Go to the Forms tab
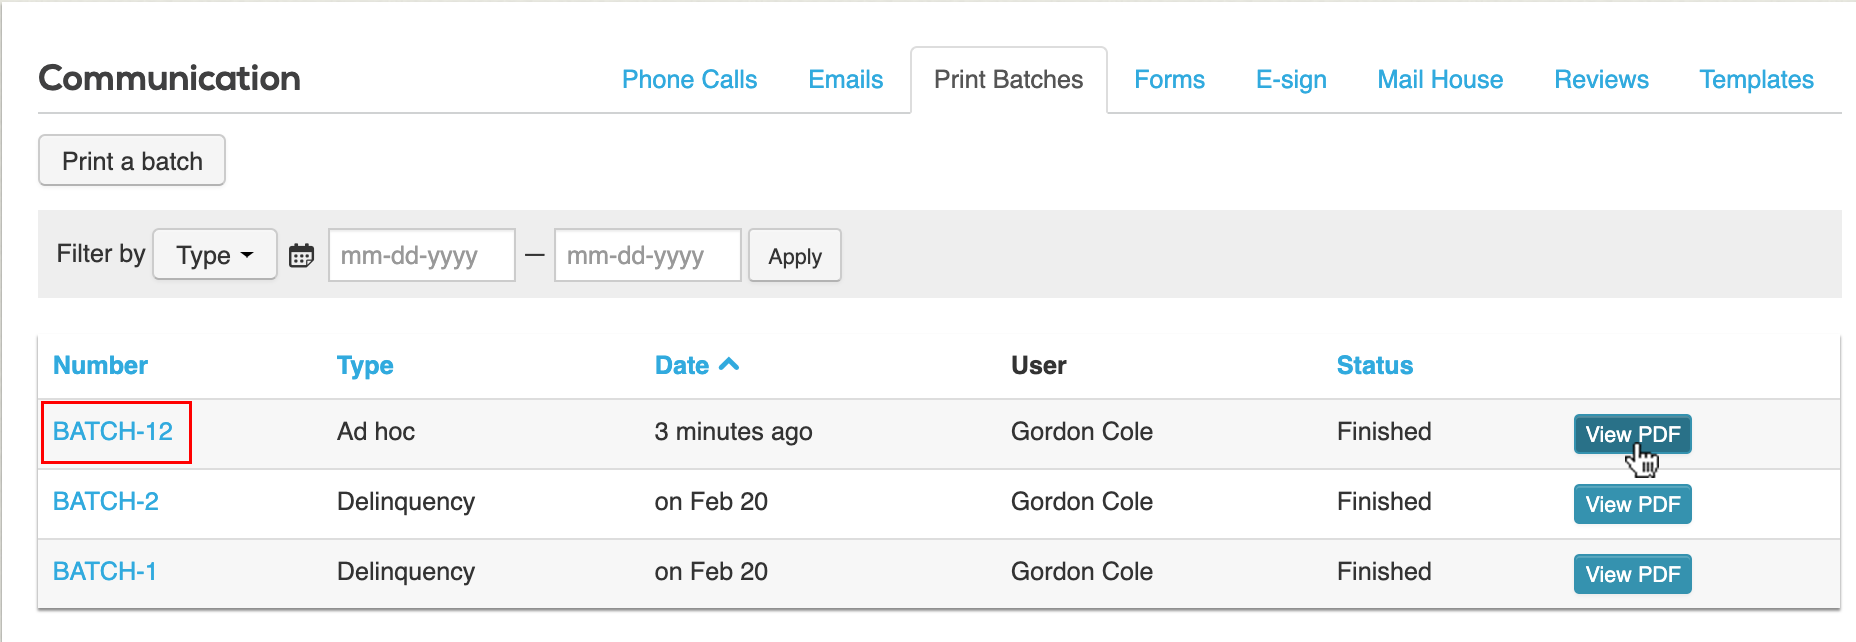 (x=1169, y=80)
